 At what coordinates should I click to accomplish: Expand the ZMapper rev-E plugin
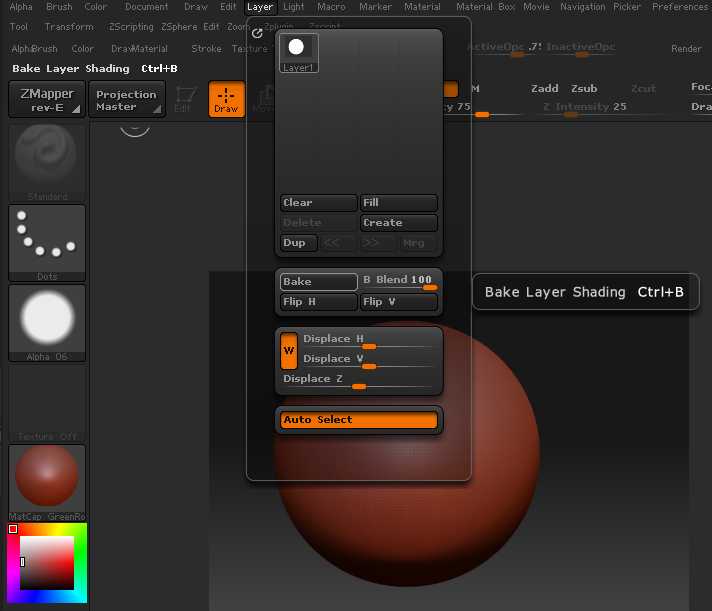point(46,100)
